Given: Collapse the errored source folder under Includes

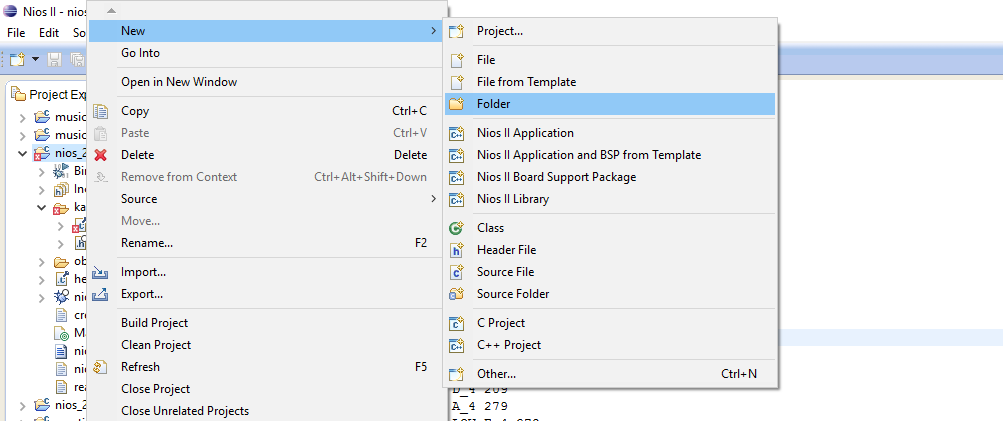Looking at the screenshot, I should point(42,208).
